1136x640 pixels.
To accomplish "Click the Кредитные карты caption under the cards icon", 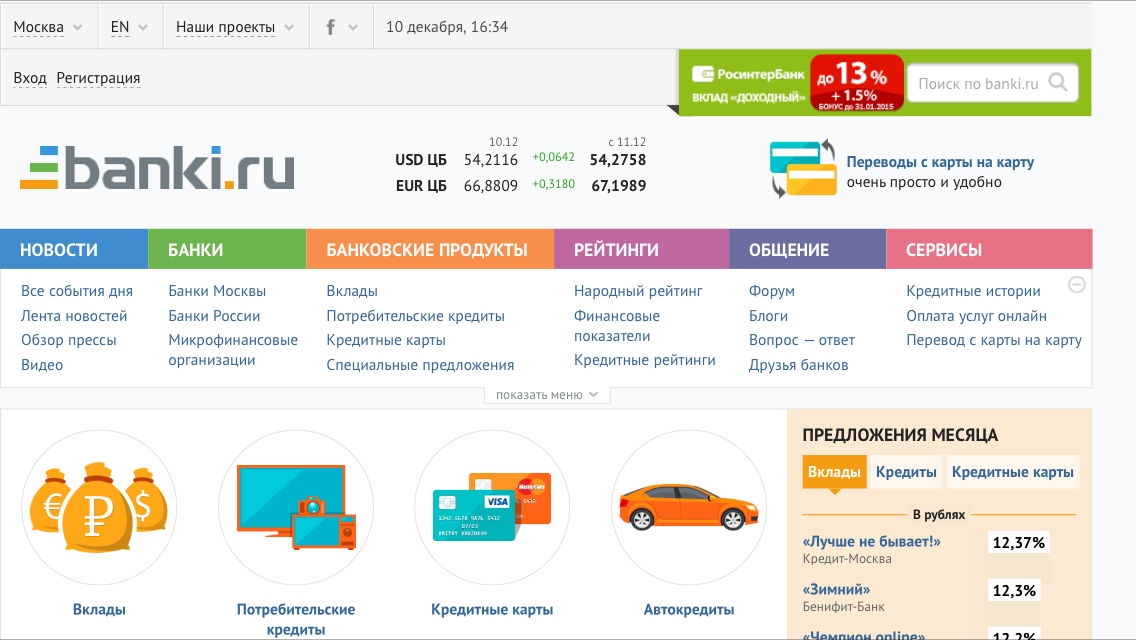I will coord(492,610).
